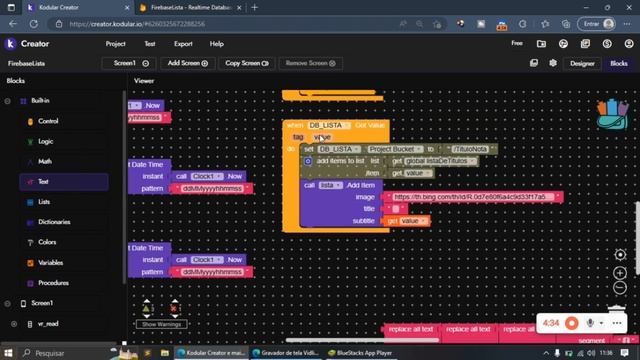The width and height of the screenshot is (640, 360).
Task: Click the browser address bar URL
Action: [x=137, y=24]
